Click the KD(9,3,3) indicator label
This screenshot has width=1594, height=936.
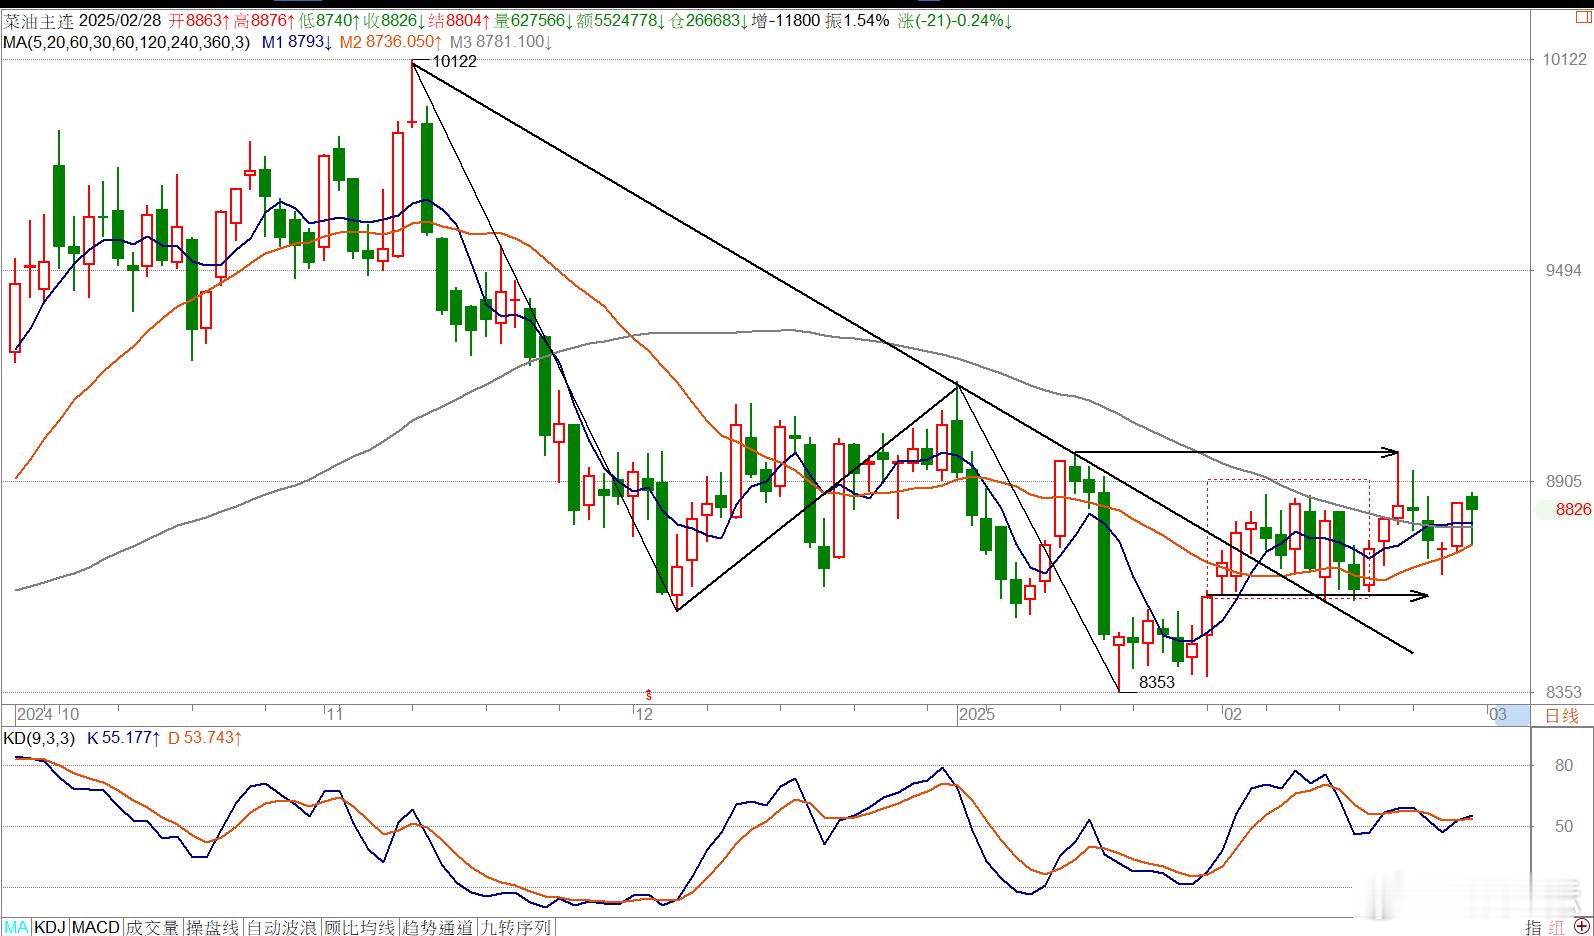39,738
